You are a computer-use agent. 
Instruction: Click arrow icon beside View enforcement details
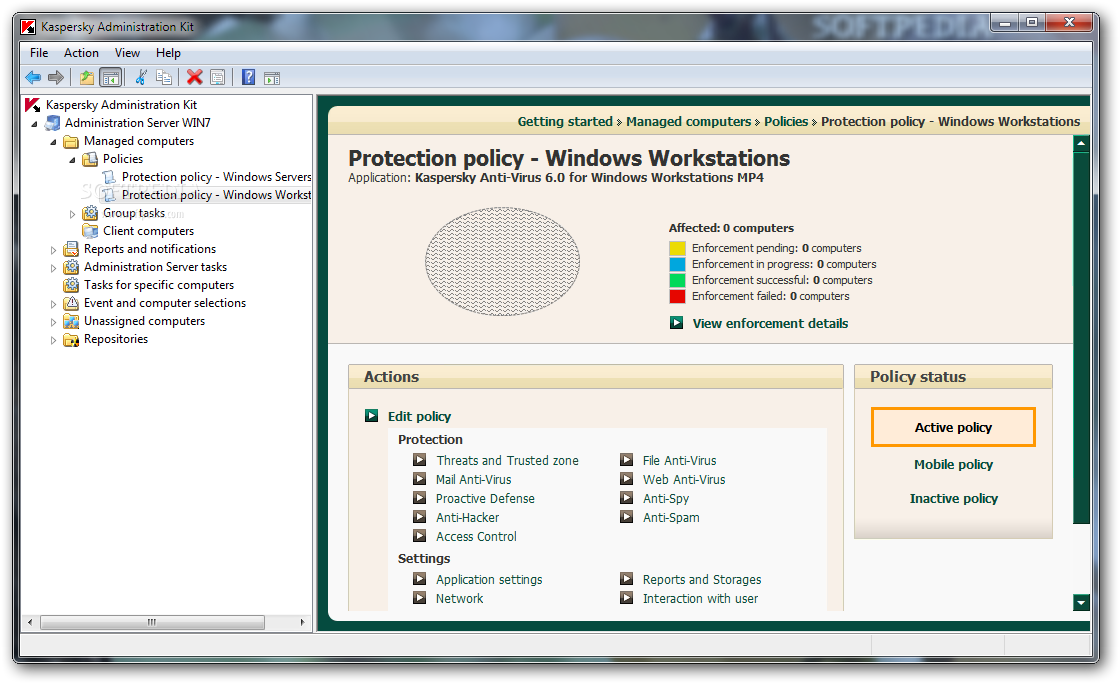point(676,323)
